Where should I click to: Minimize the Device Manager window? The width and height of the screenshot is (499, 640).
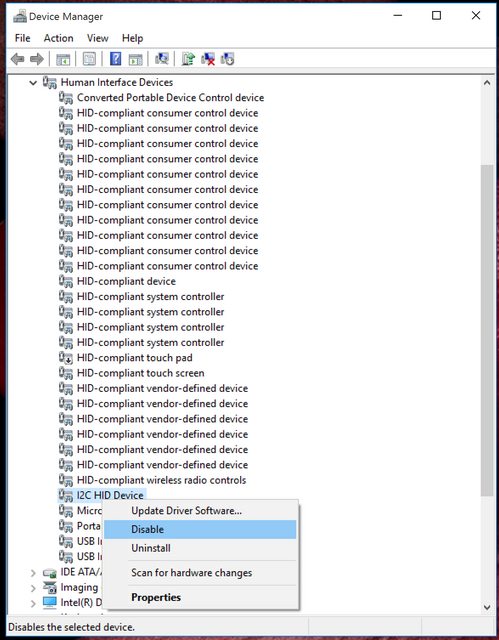tap(398, 16)
